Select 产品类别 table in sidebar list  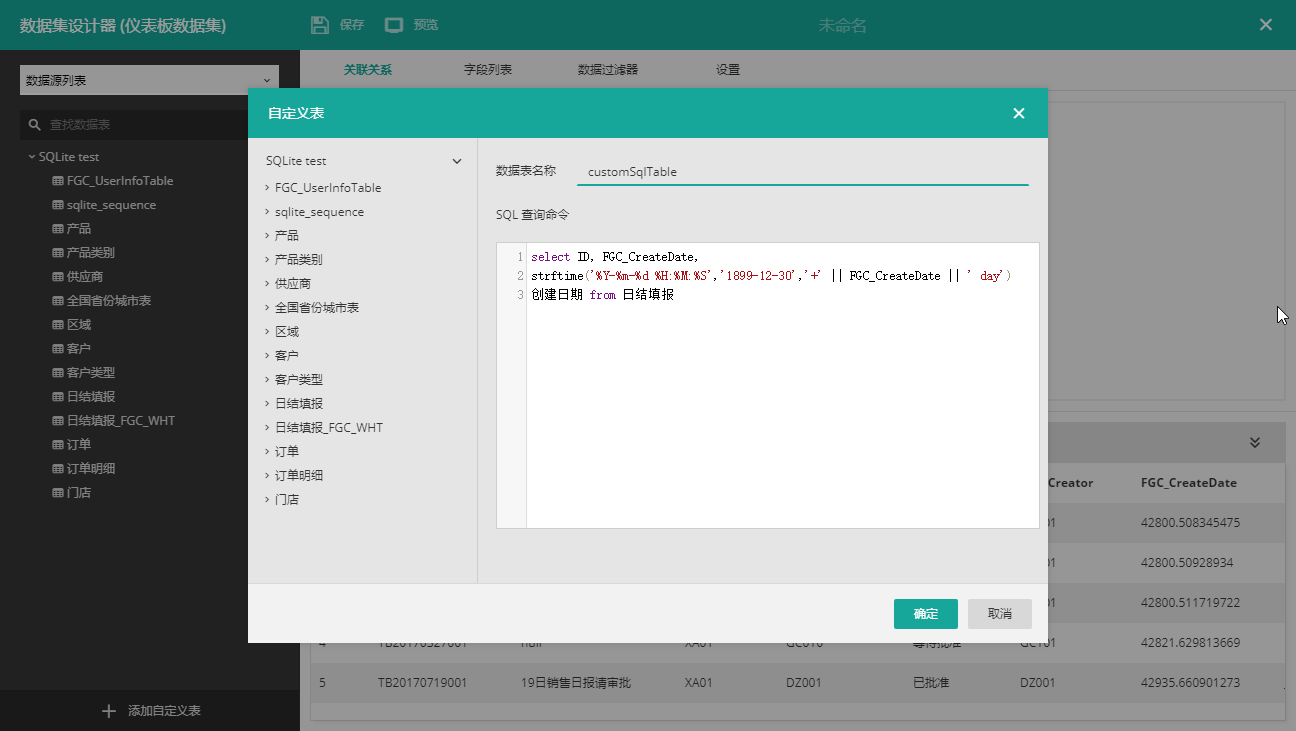90,253
